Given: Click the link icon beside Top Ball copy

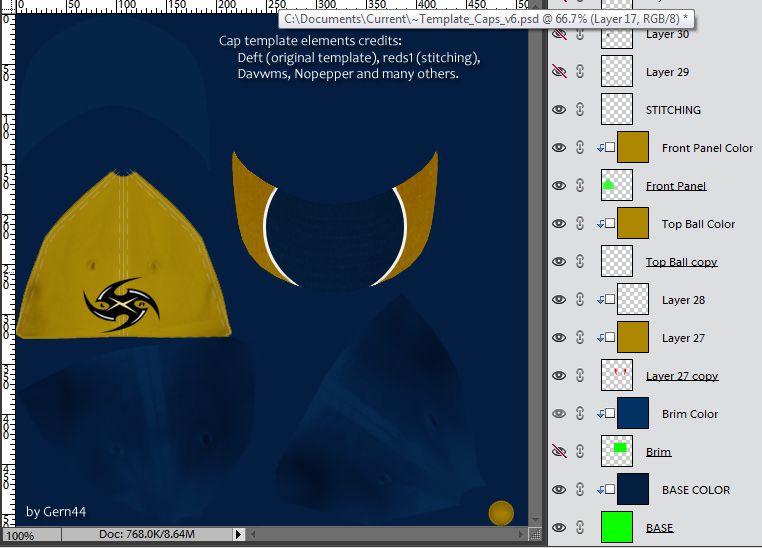Looking at the screenshot, I should coord(580,262).
